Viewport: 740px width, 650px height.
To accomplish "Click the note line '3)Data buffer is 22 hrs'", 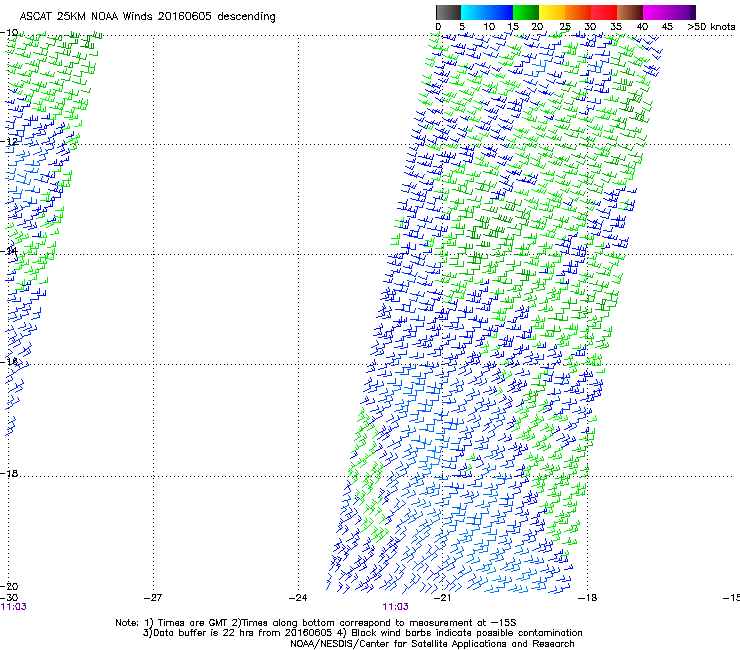I will tap(362, 633).
